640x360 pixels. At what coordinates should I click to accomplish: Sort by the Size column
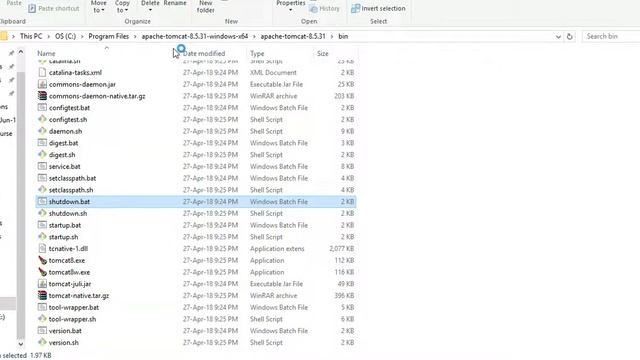coord(322,53)
